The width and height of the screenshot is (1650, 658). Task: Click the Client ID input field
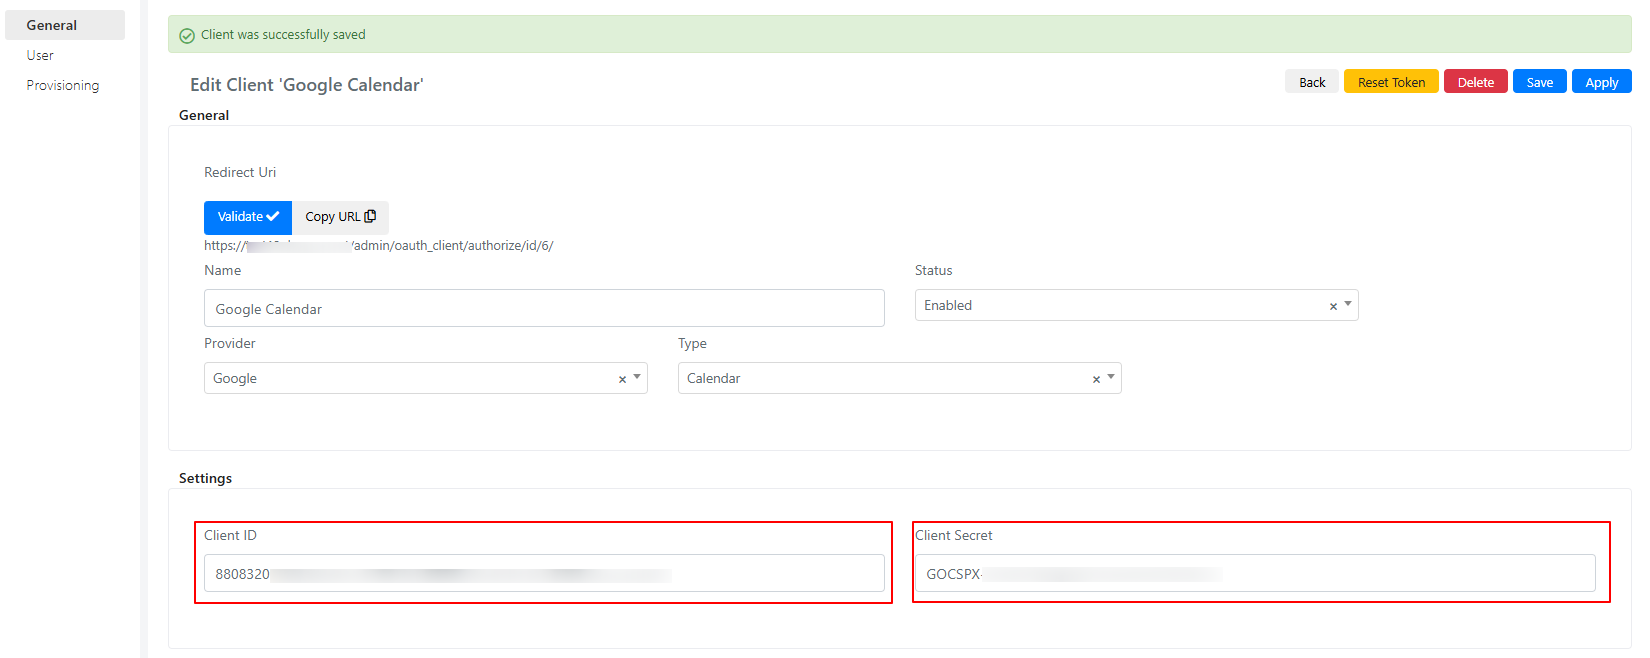tap(544, 573)
